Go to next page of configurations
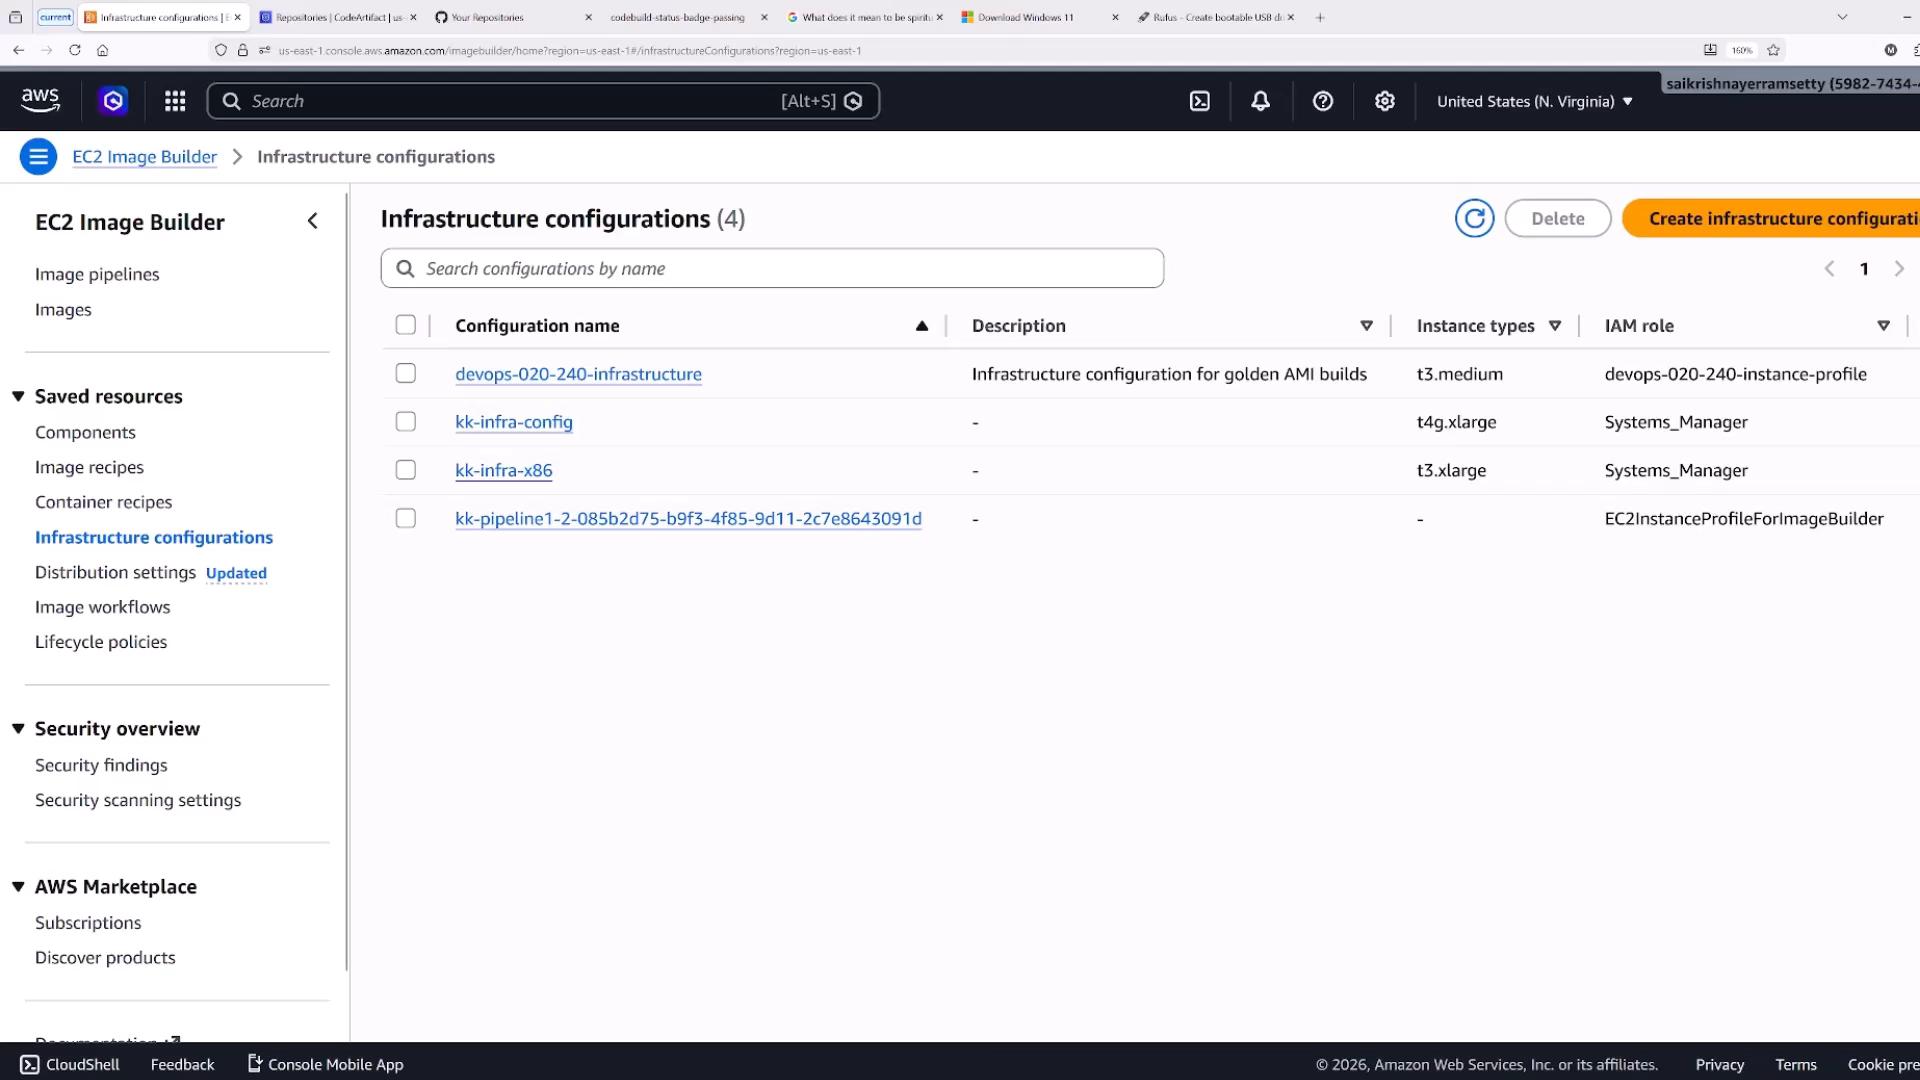Viewport: 1920px width, 1080px height. click(x=1899, y=269)
